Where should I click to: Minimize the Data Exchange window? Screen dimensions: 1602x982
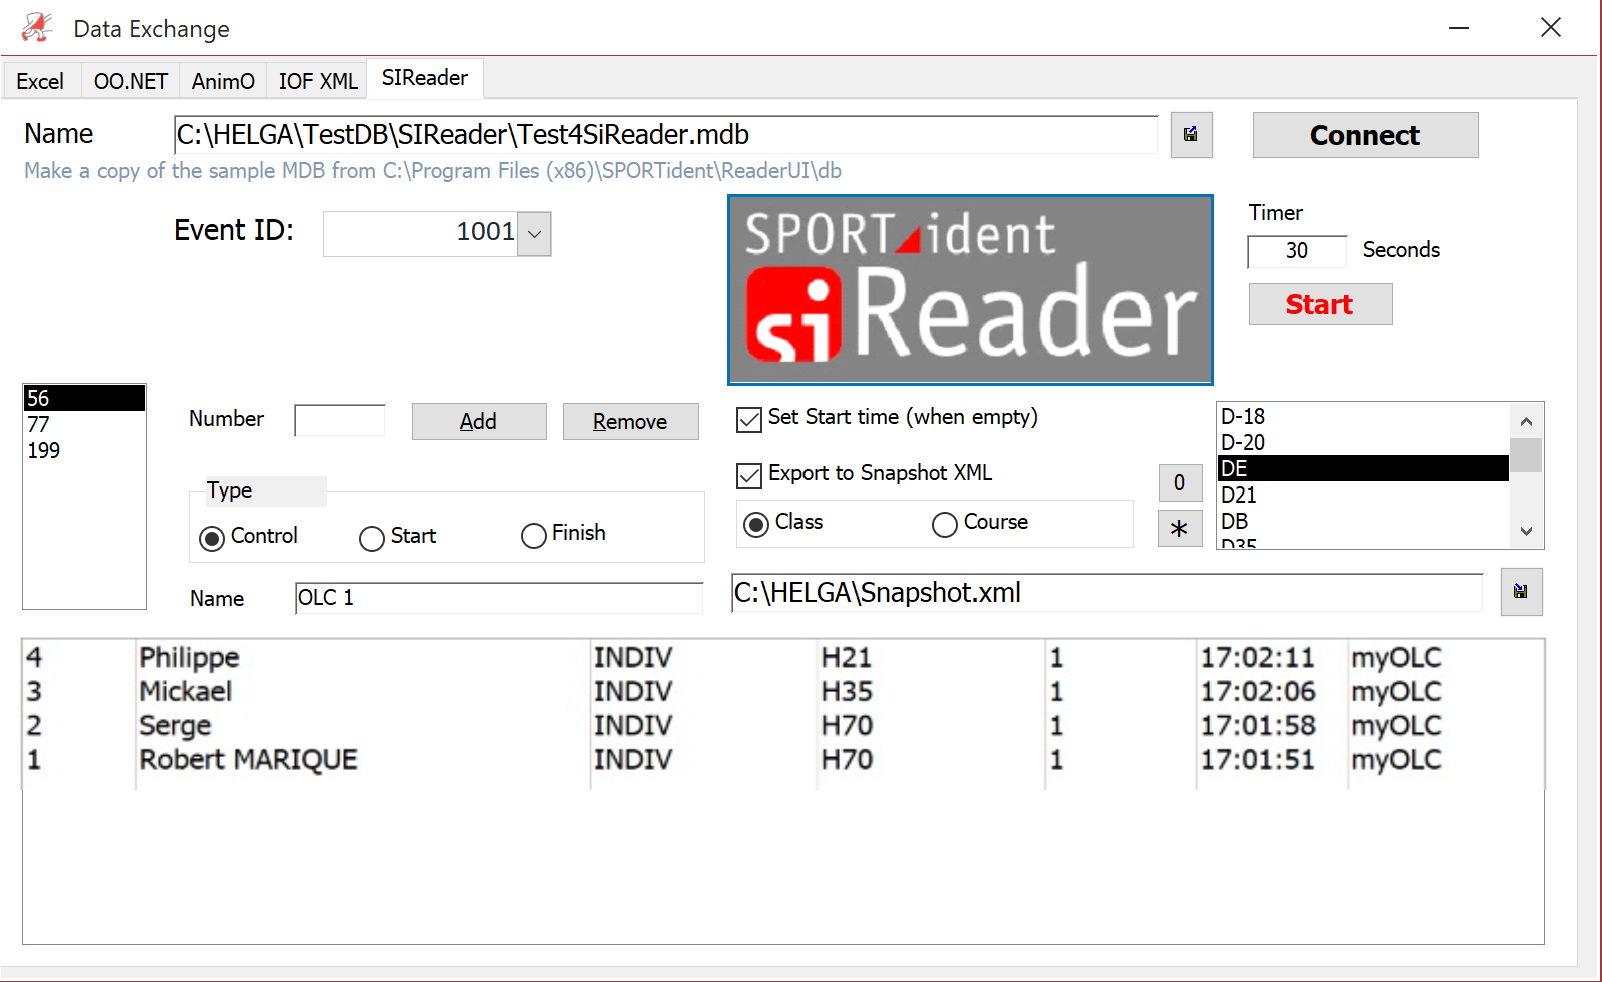[x=1459, y=28]
